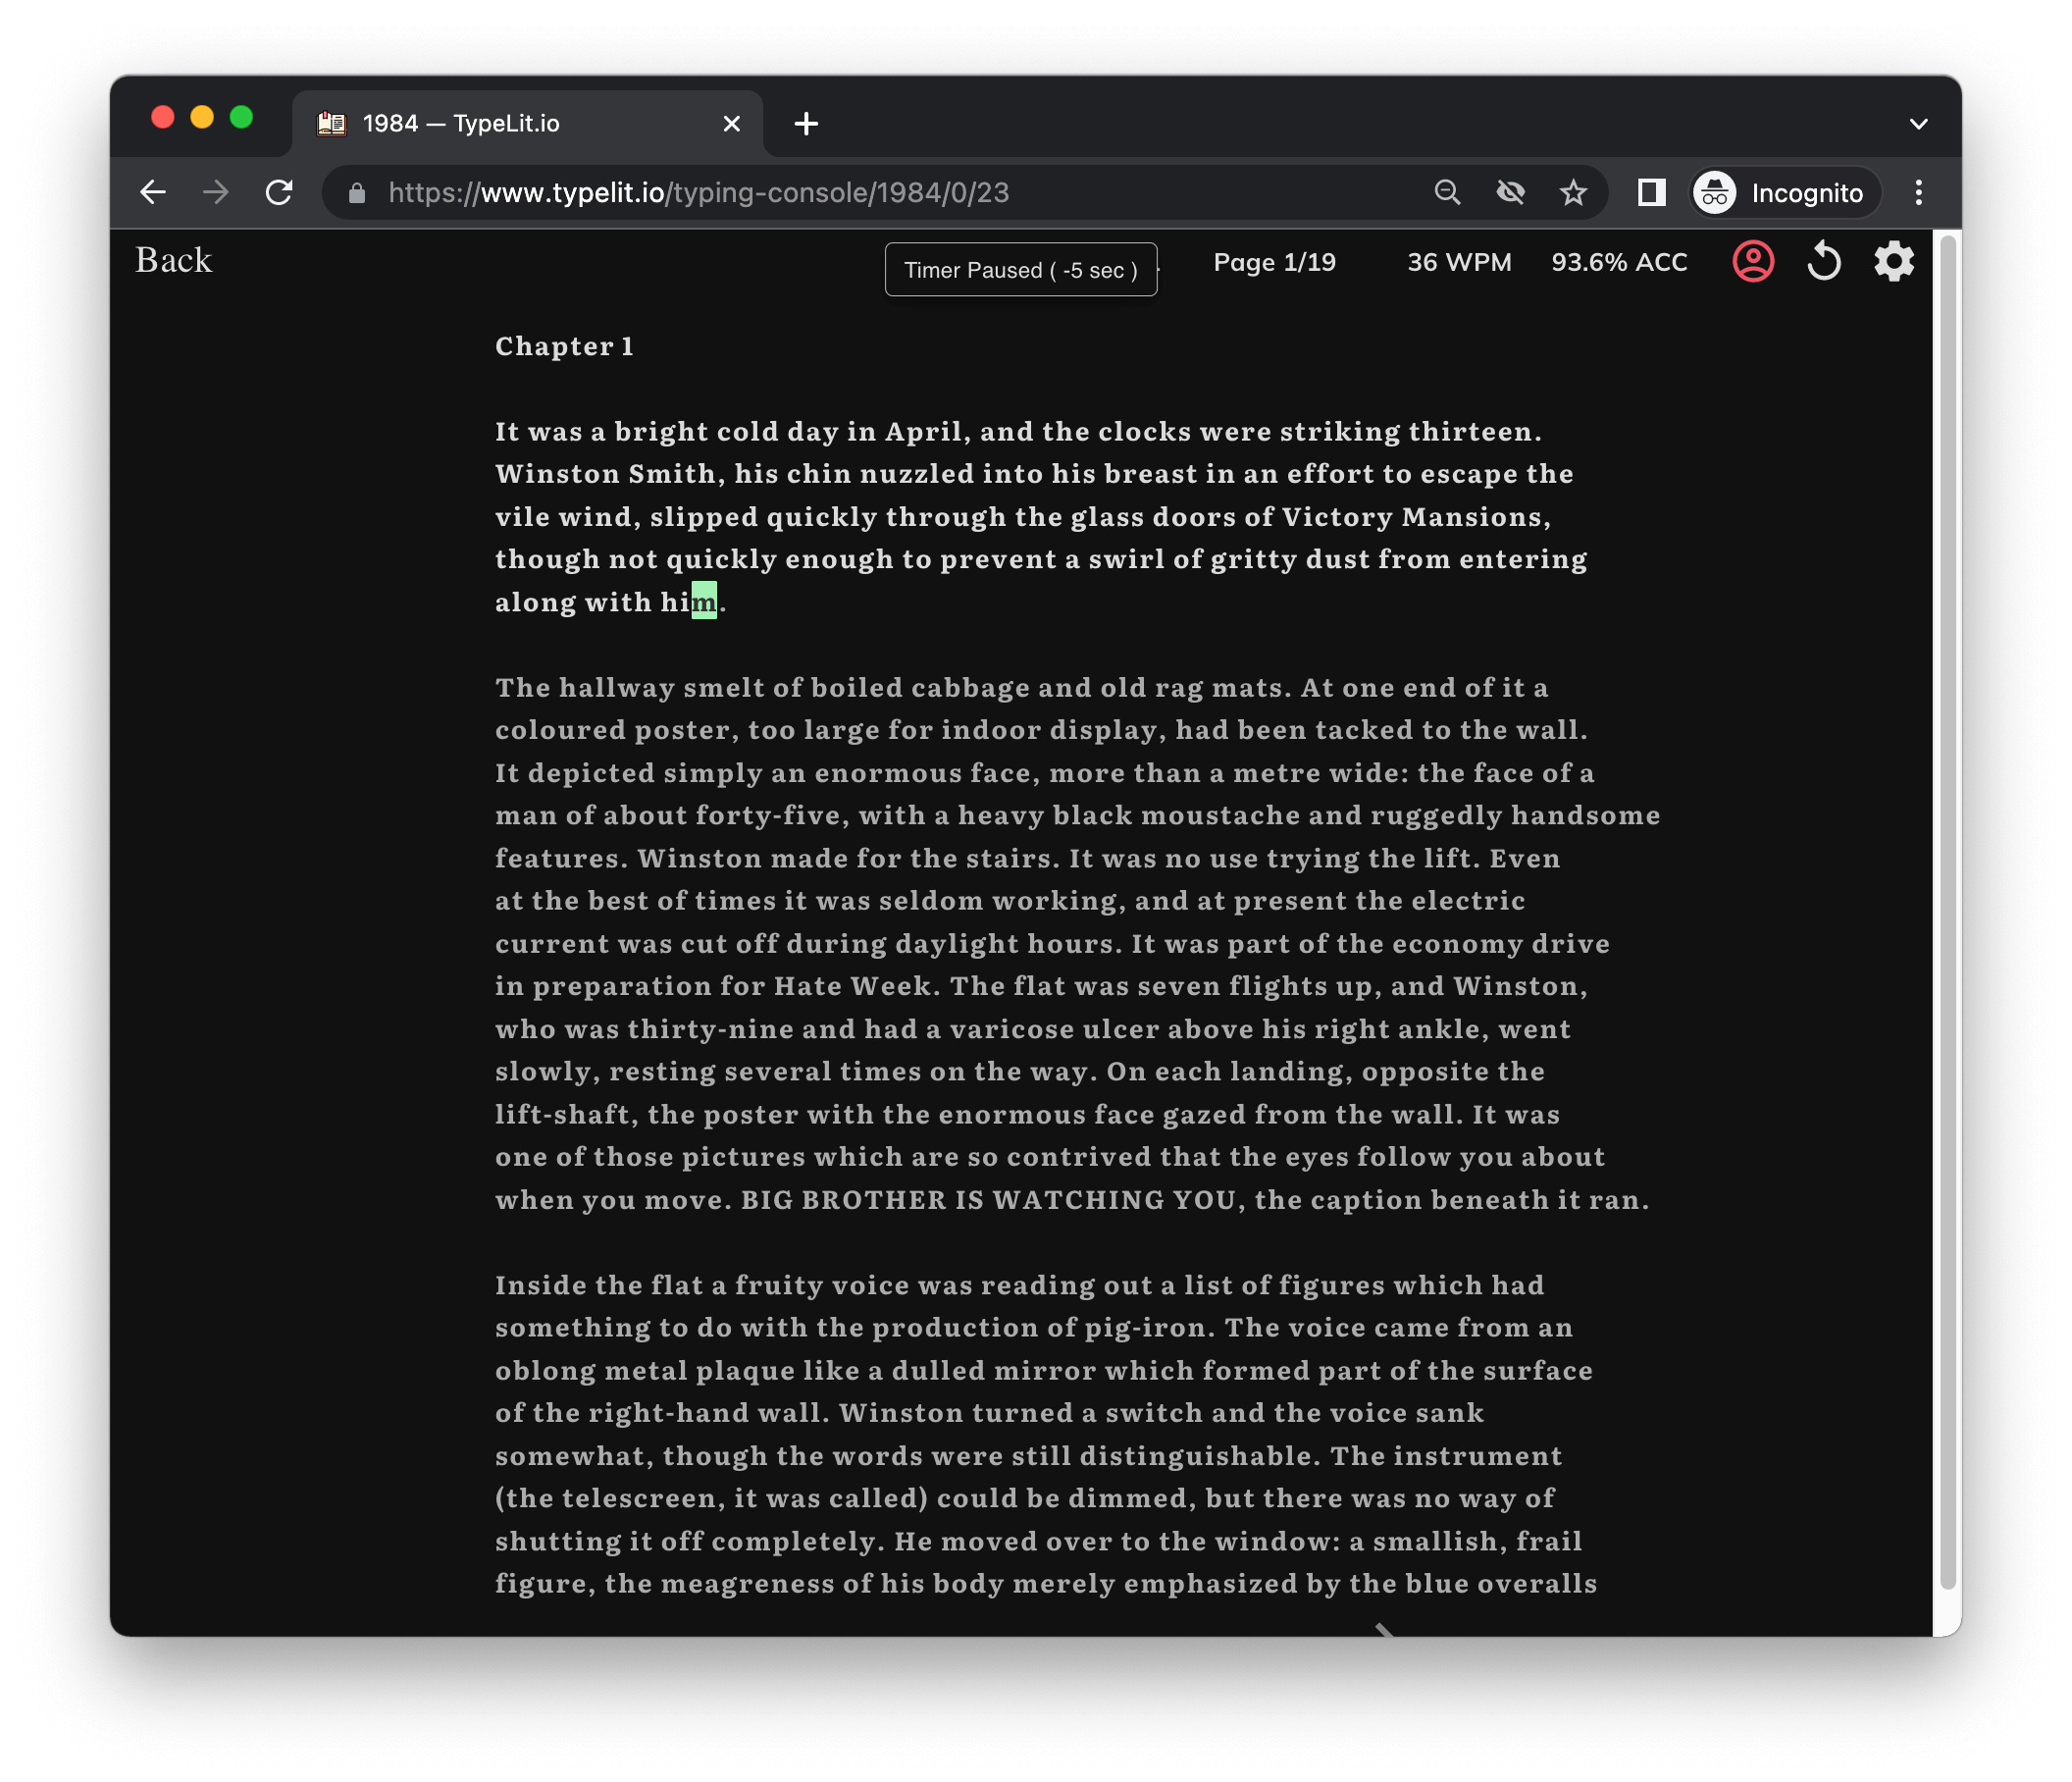Close the 1984 TypeLit tab
This screenshot has width=2072, height=1782.
pos(731,124)
